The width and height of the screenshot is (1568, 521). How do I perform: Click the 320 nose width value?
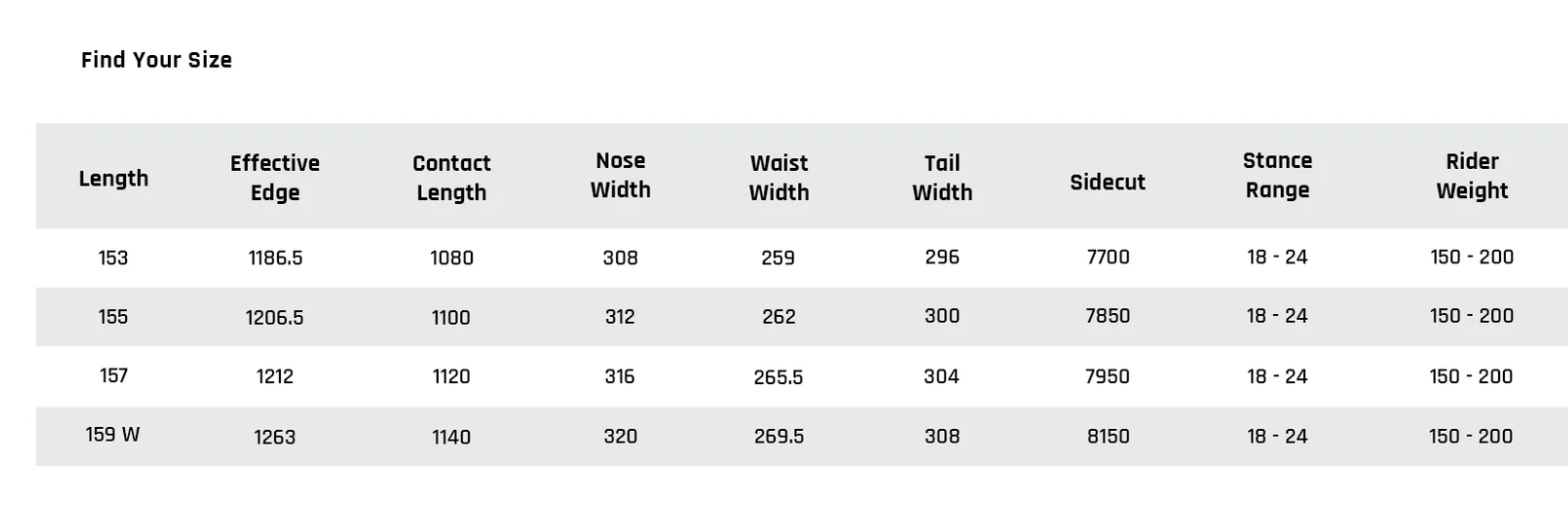(x=620, y=436)
